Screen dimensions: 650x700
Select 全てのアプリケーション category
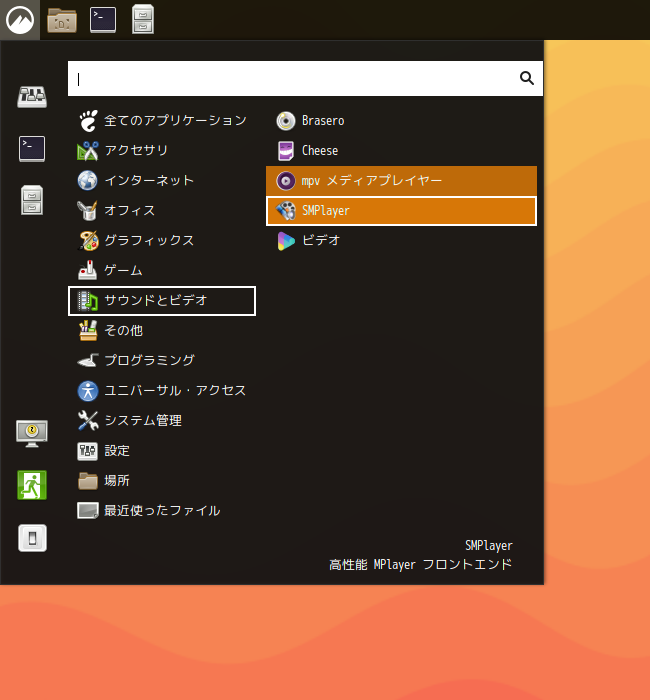tap(162, 121)
